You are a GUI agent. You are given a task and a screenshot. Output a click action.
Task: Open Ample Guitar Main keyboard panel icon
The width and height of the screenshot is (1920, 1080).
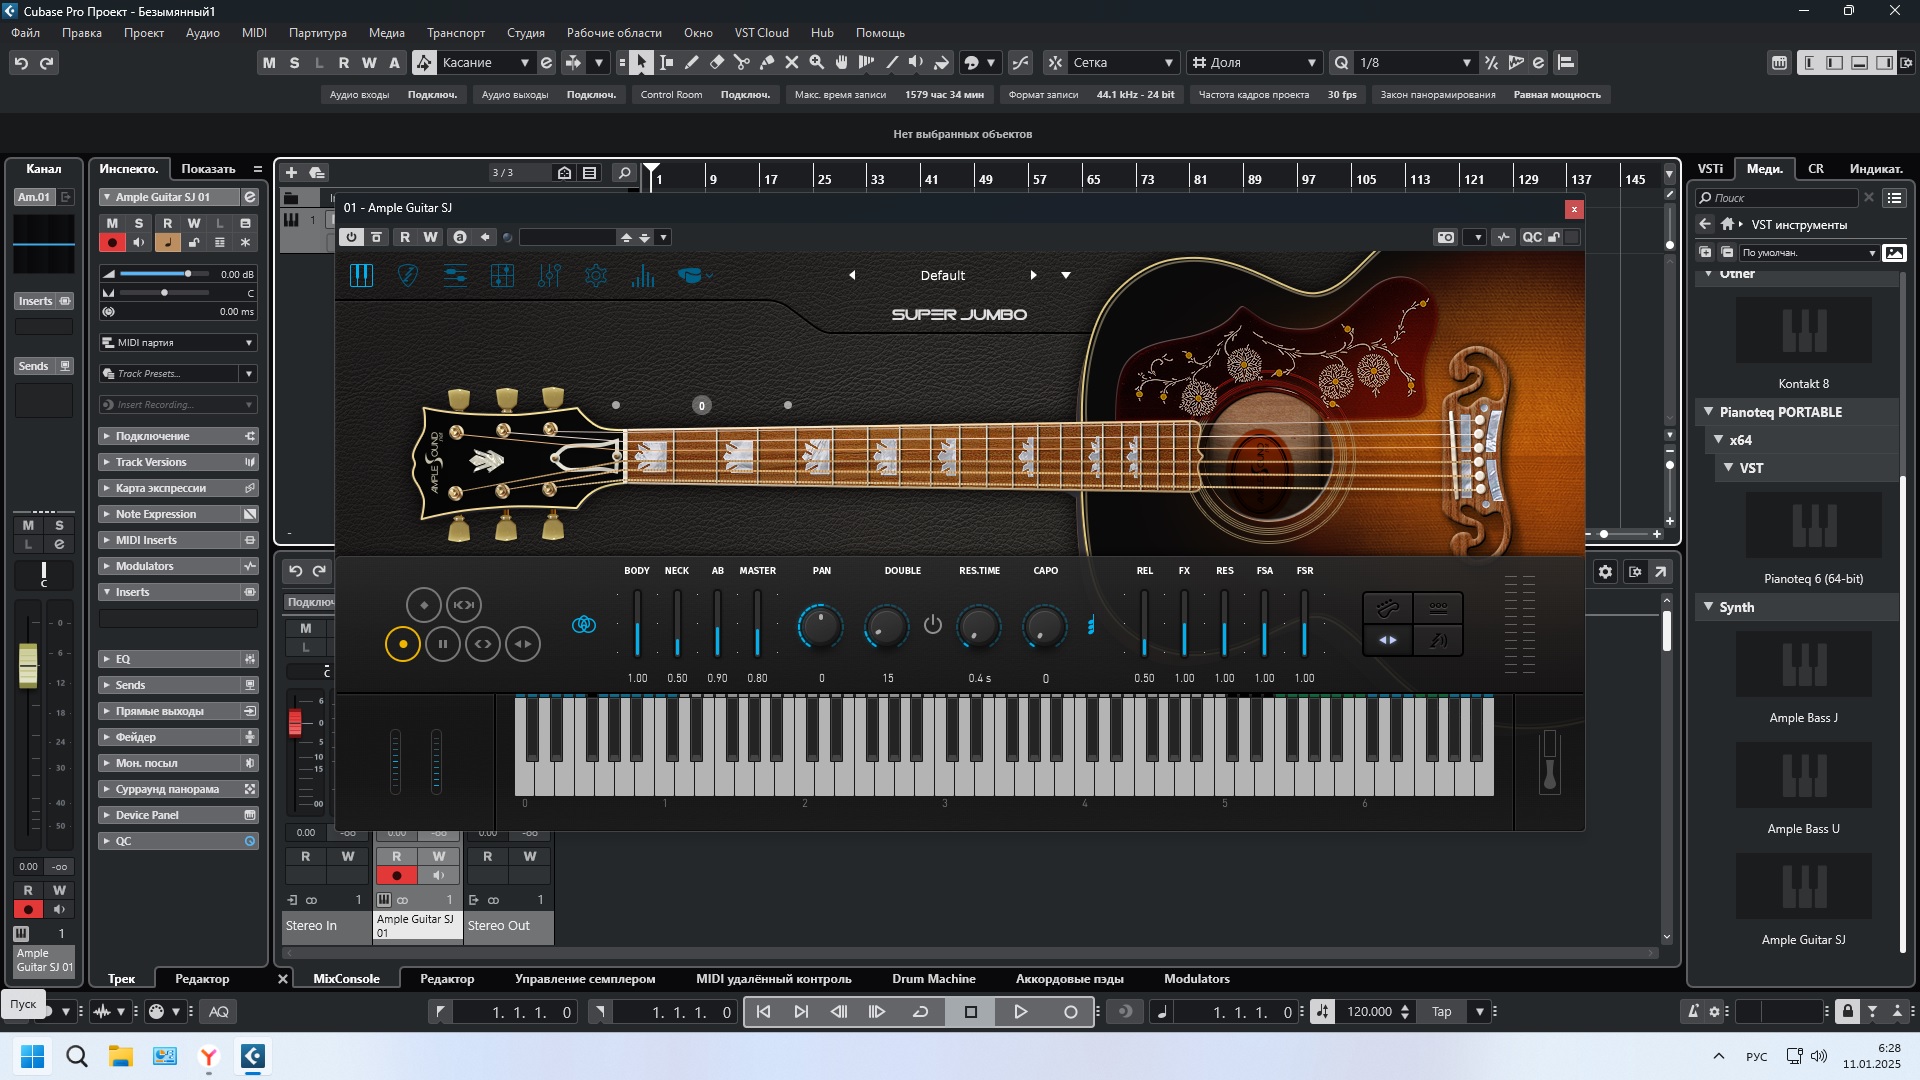[x=361, y=275]
